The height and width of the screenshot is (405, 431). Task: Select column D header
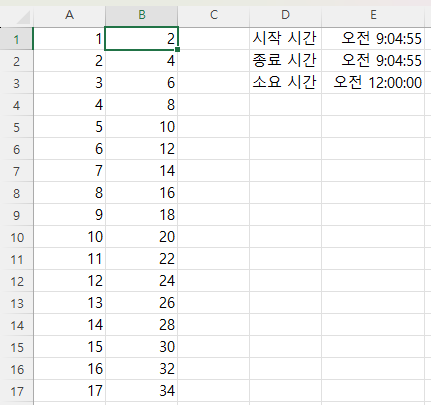click(x=285, y=15)
